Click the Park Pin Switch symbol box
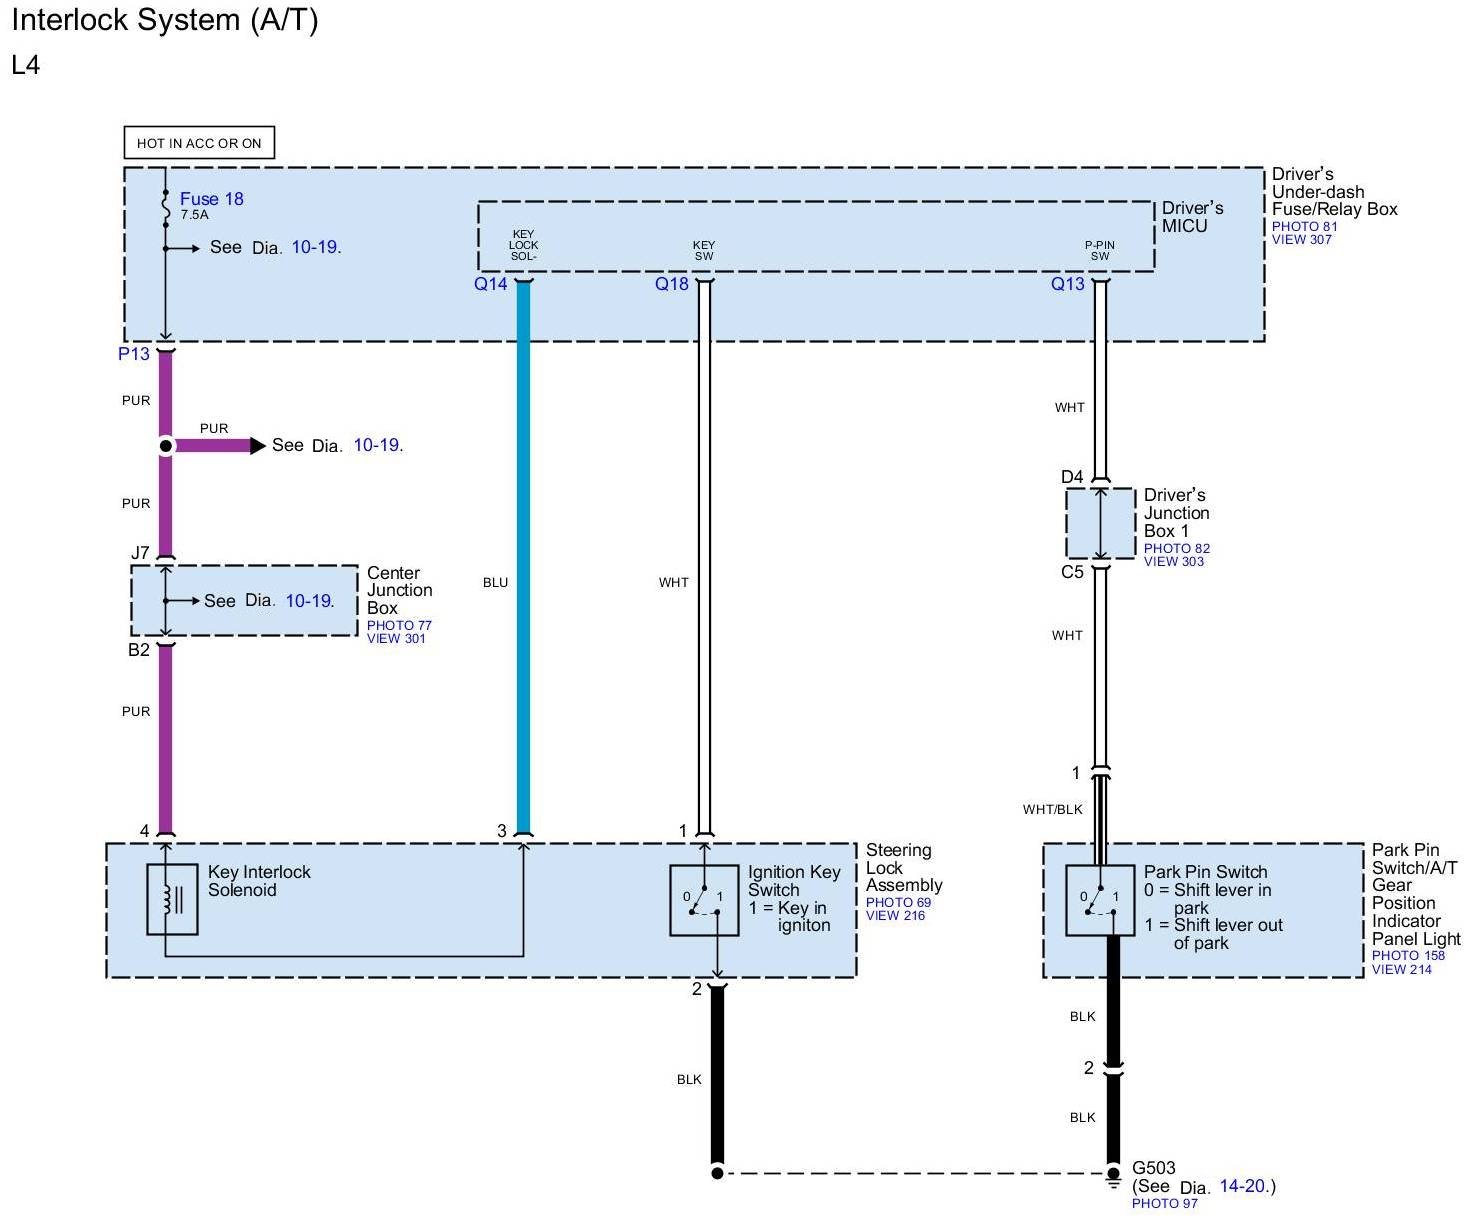 point(1099,900)
